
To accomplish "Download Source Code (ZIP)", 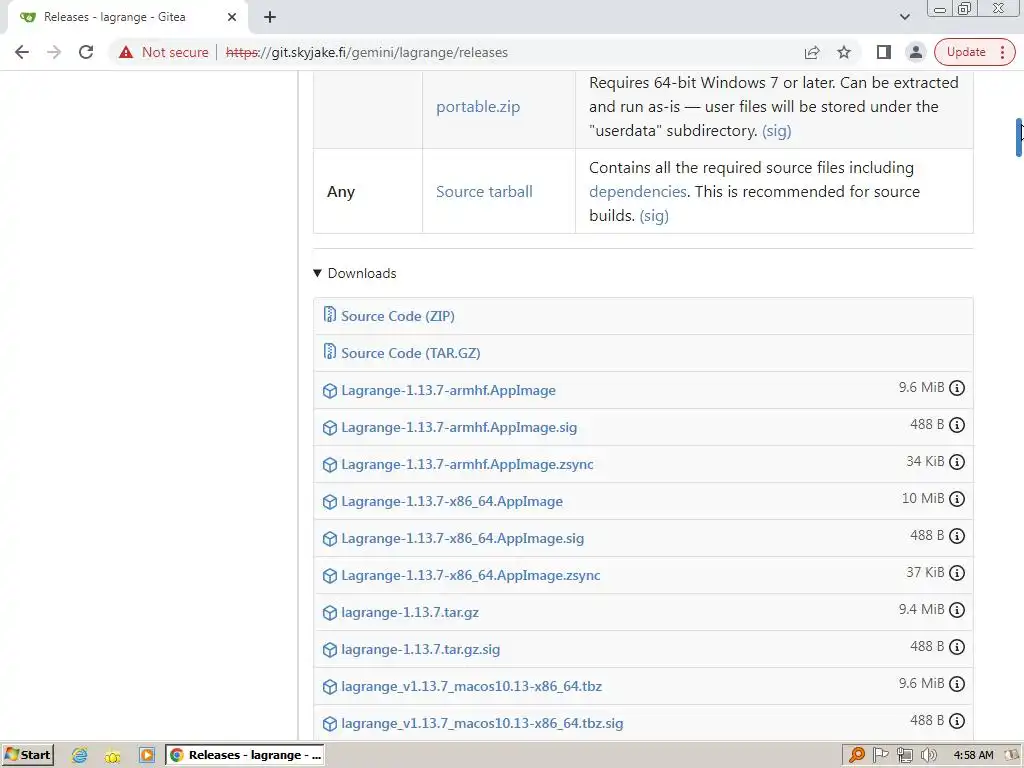I will click(x=398, y=316).
